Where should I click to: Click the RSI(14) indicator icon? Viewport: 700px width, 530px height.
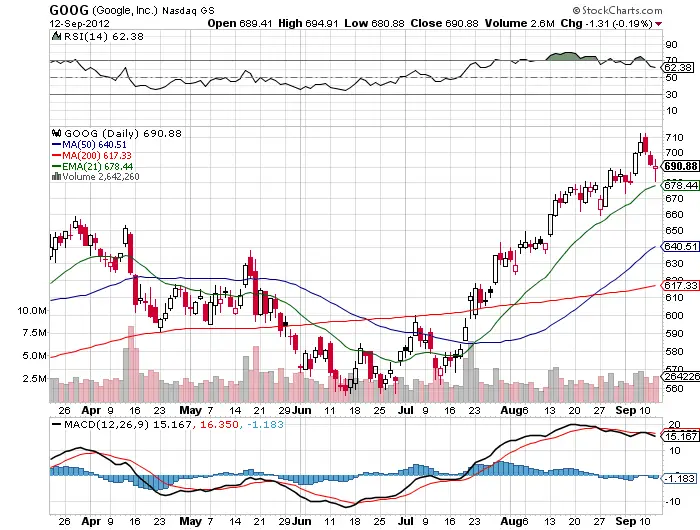[56, 36]
